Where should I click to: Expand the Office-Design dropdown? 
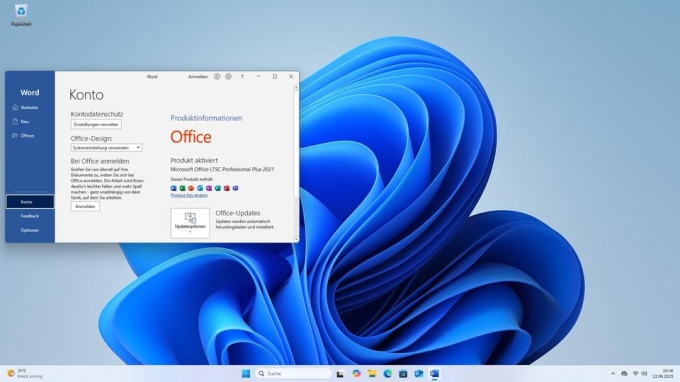coord(106,148)
